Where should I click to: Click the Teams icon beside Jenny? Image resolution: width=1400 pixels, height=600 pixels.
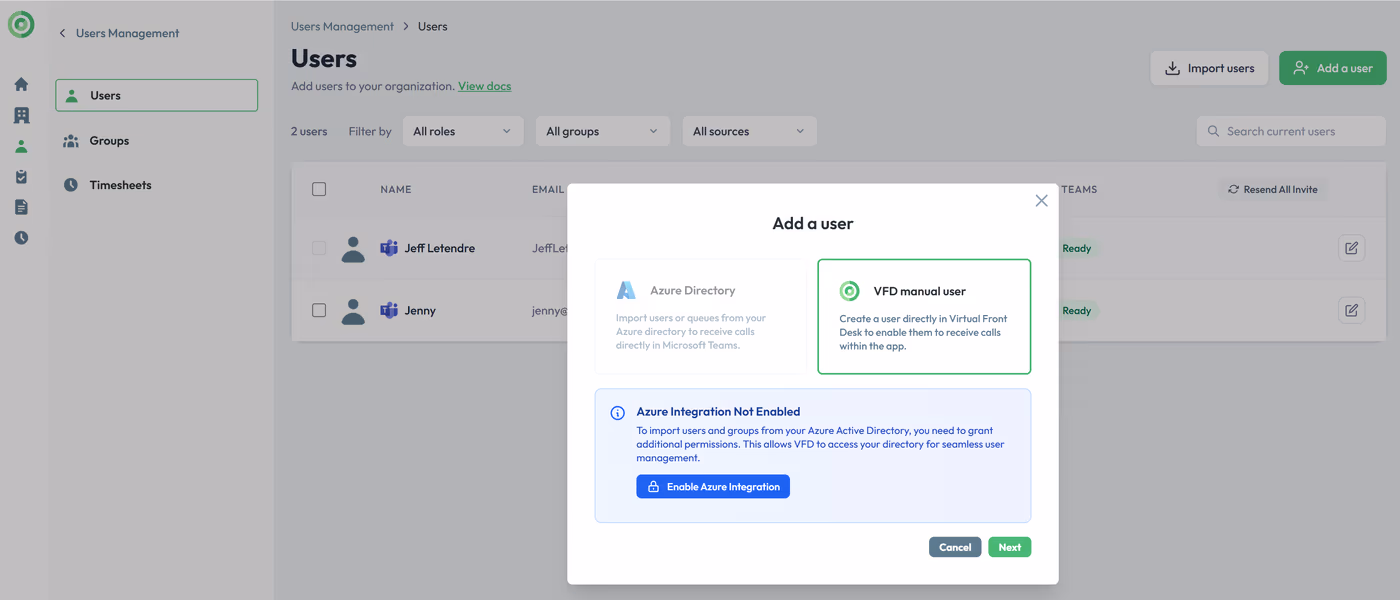pos(389,310)
